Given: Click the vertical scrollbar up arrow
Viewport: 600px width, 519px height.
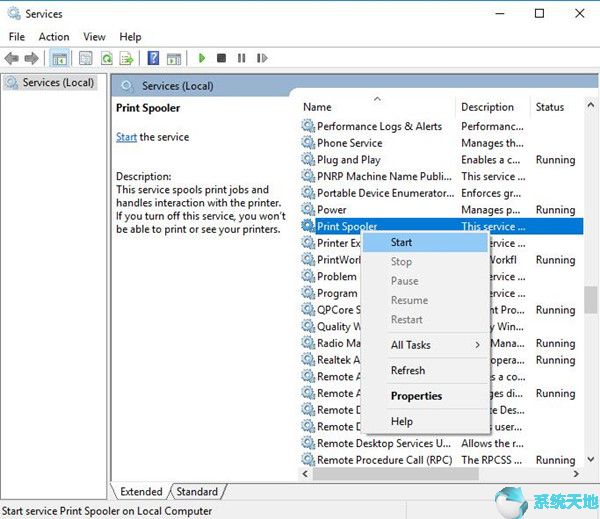Looking at the screenshot, I should [590, 104].
